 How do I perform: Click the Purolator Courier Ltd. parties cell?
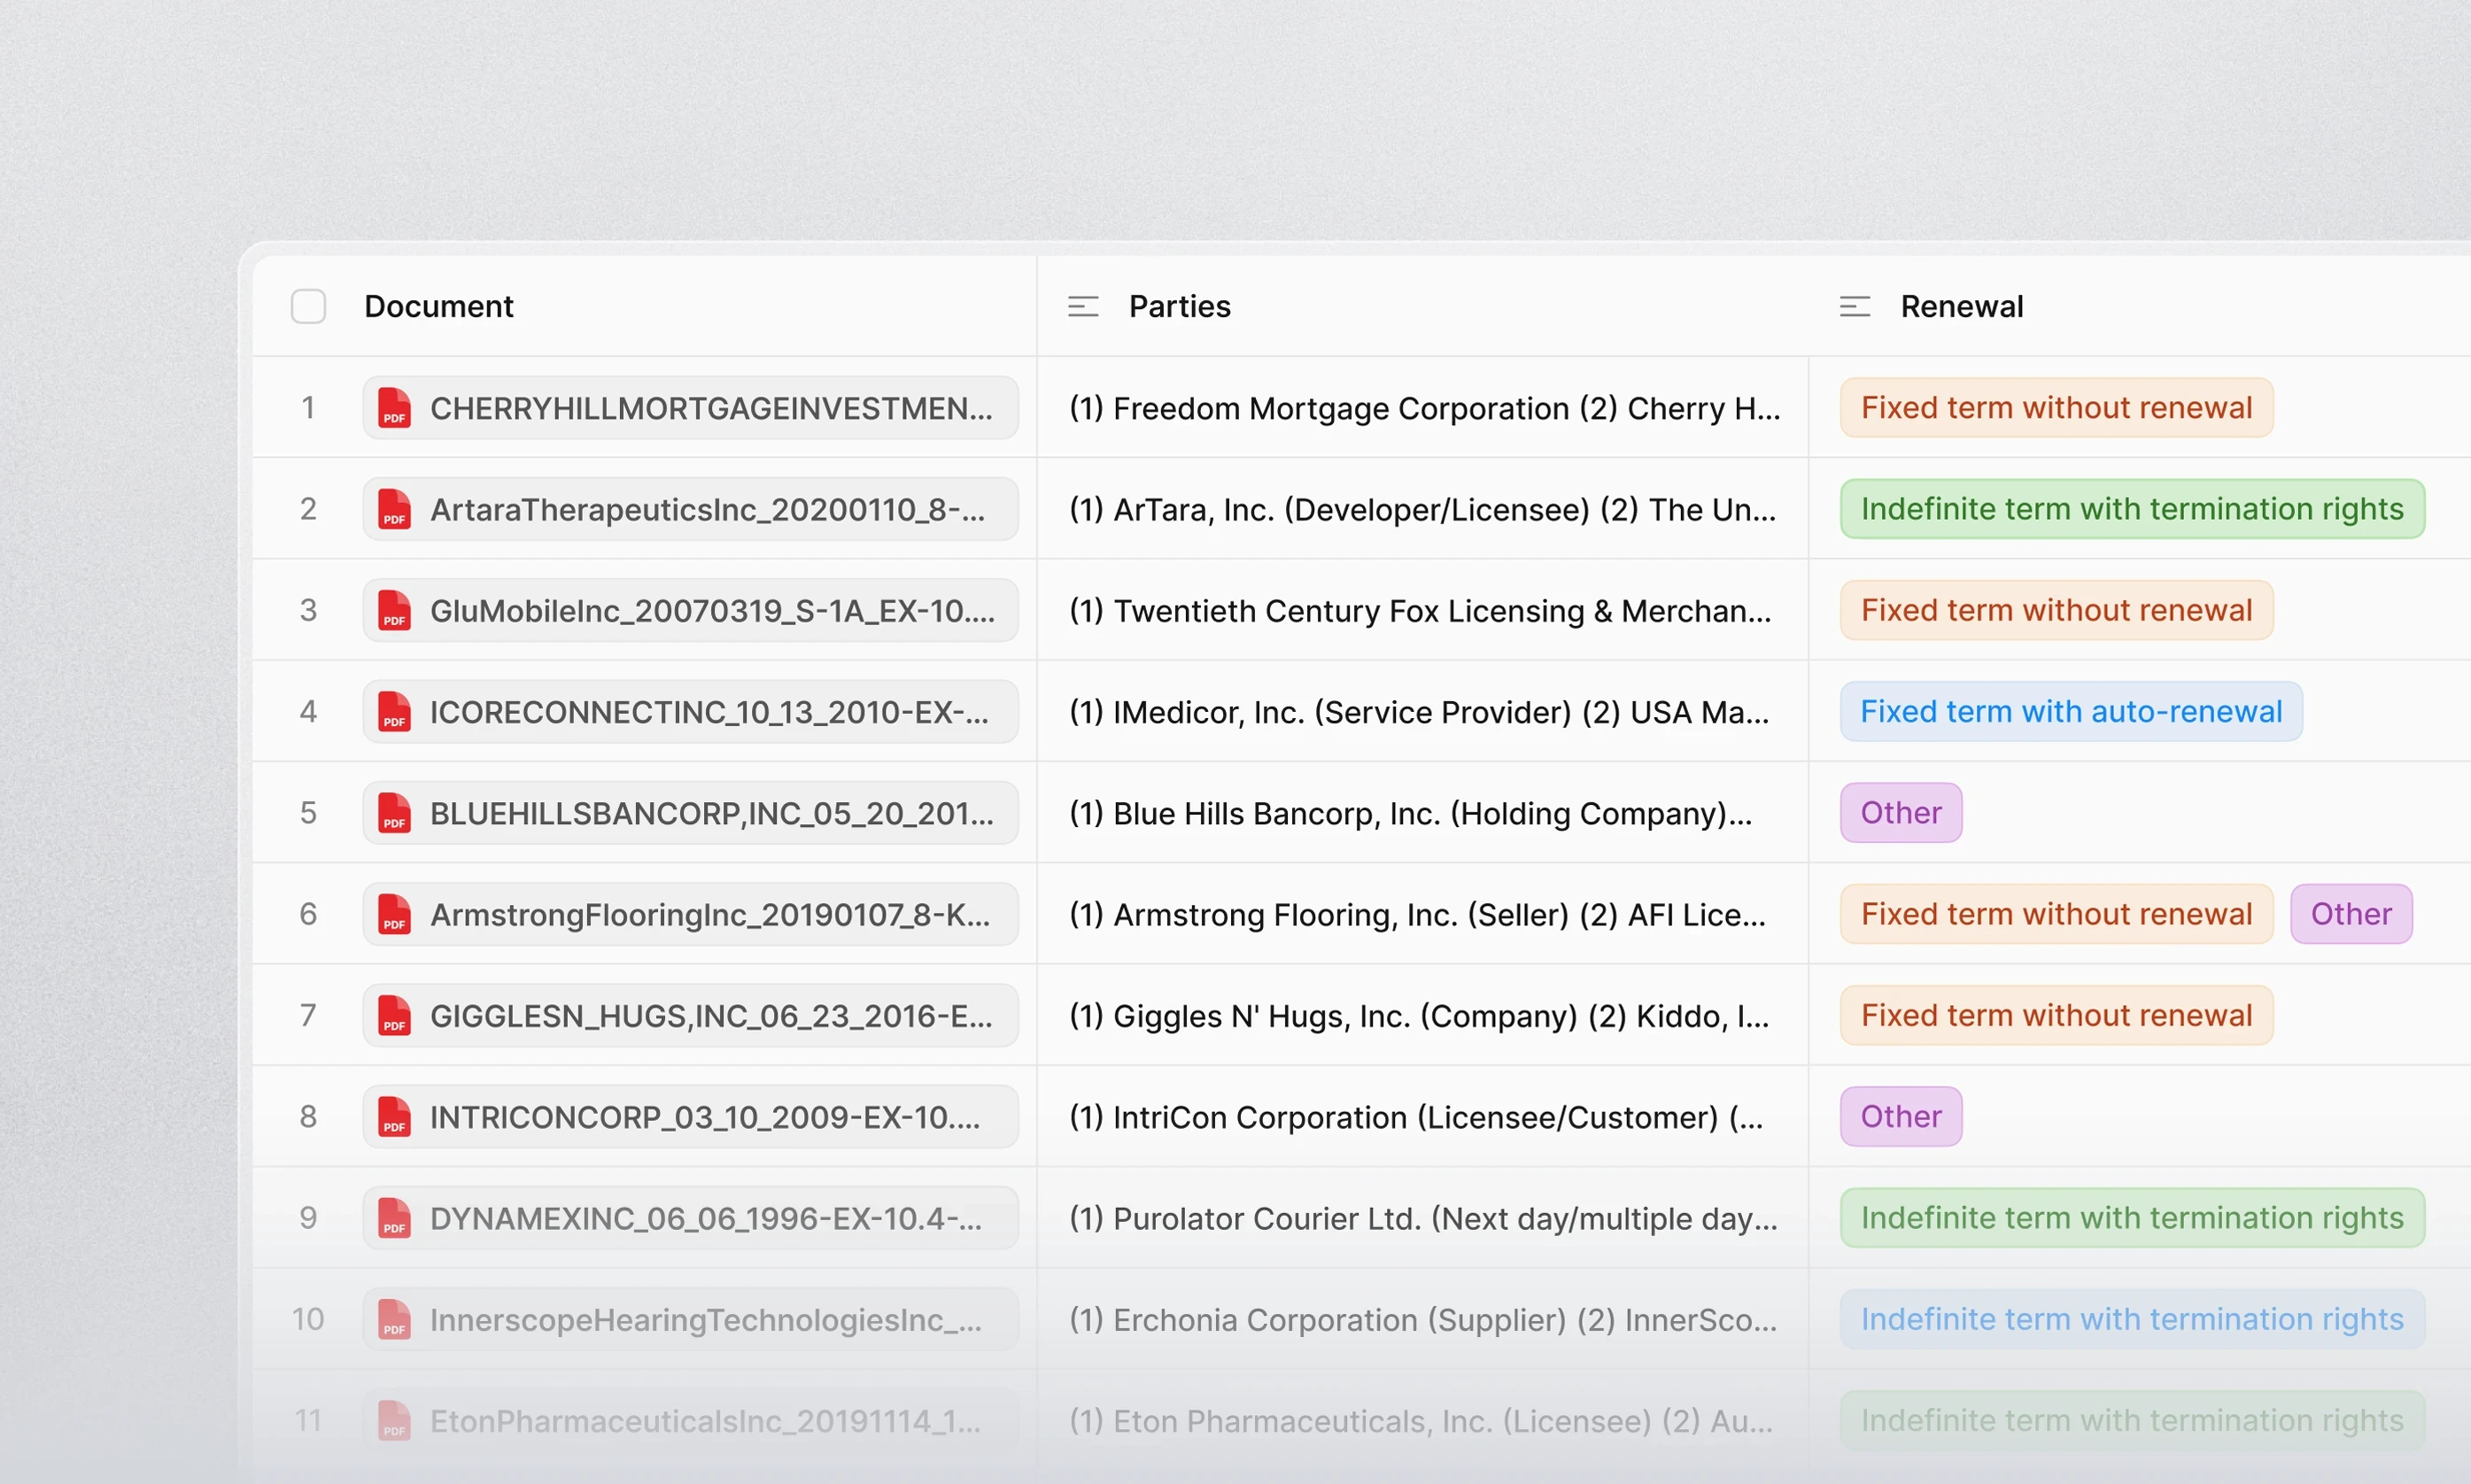[x=1423, y=1218]
